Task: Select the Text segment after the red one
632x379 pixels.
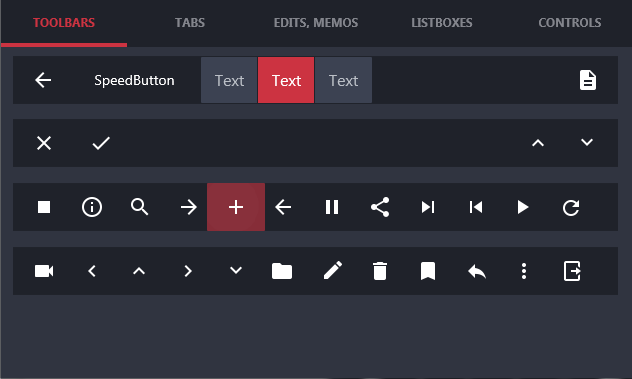Action: [343, 80]
